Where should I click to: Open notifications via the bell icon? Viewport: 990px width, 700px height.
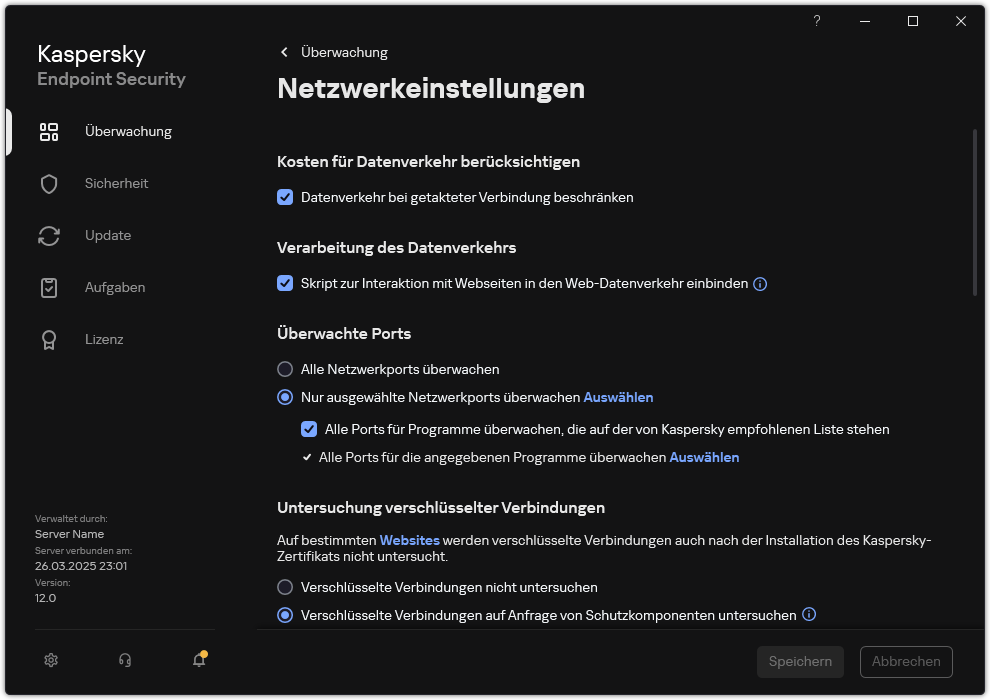(x=198, y=661)
